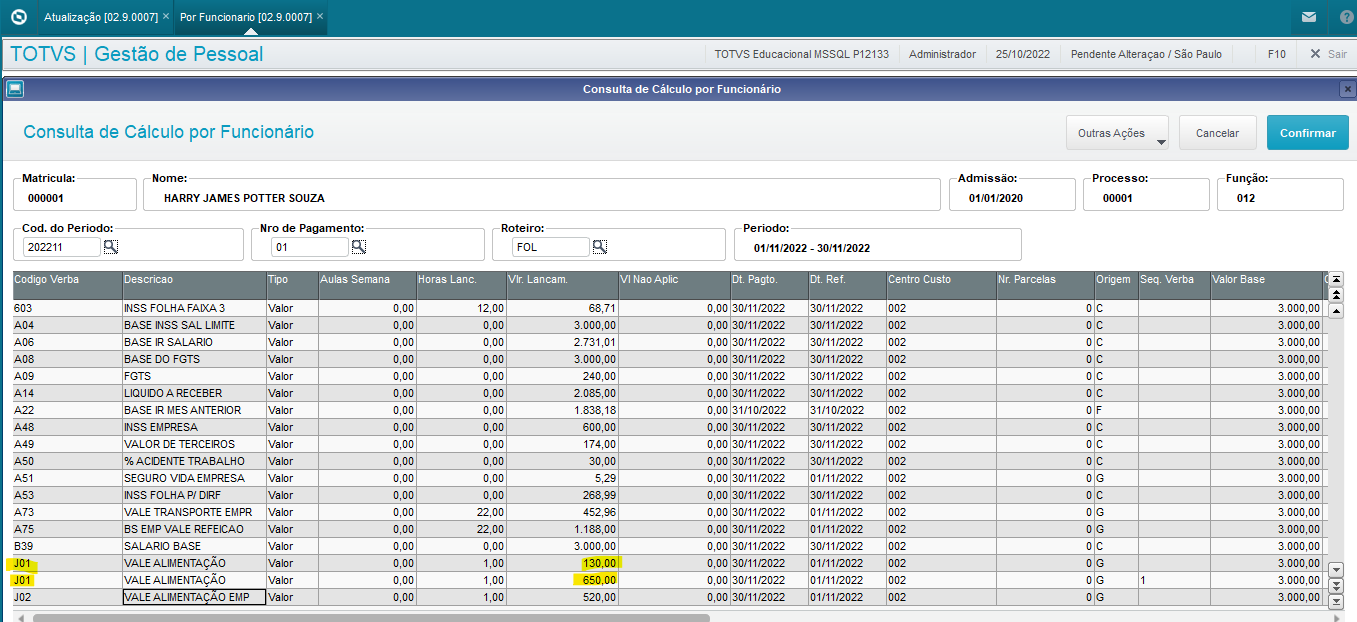Image resolution: width=1357 pixels, height=622 pixels.
Task: Click the value 2.085,00 in Vlr. Lancam.
Action: point(594,393)
